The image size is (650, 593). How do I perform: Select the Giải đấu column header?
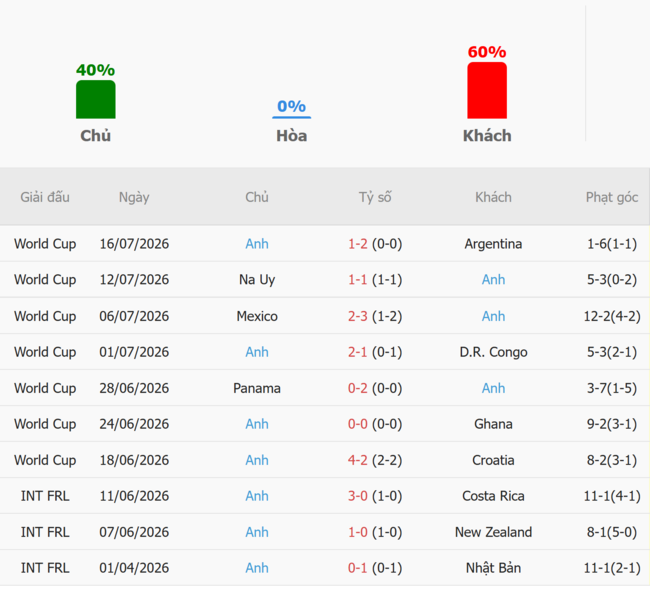pos(45,197)
